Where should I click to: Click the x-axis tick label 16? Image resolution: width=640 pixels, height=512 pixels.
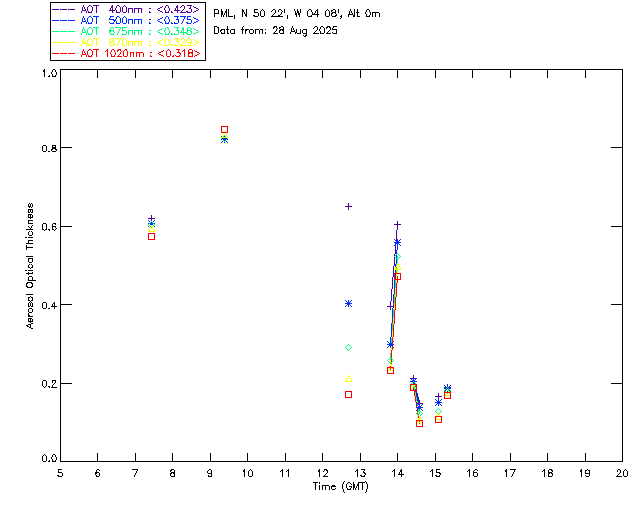point(473,473)
